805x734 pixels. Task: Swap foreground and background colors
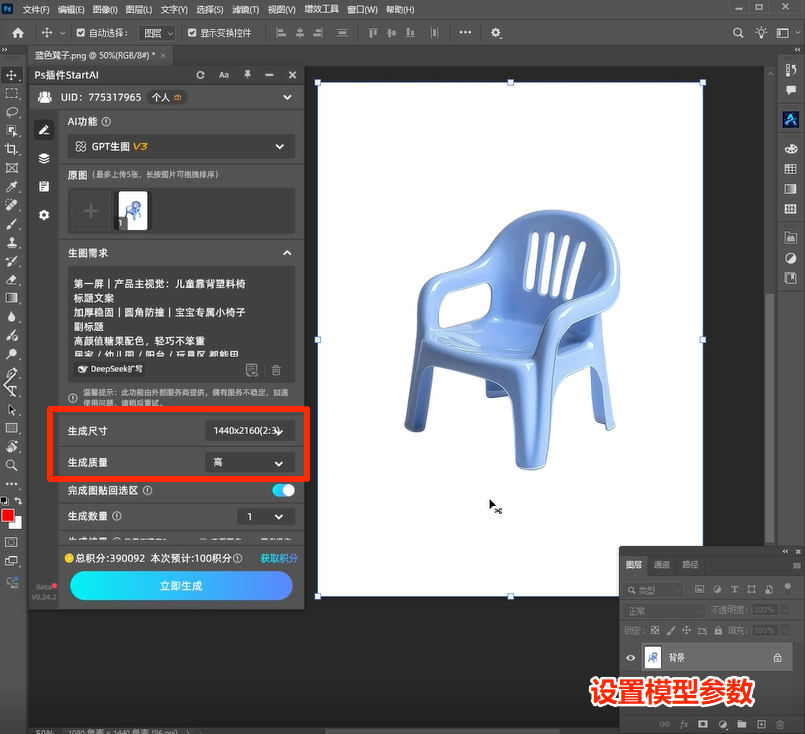[x=18, y=500]
